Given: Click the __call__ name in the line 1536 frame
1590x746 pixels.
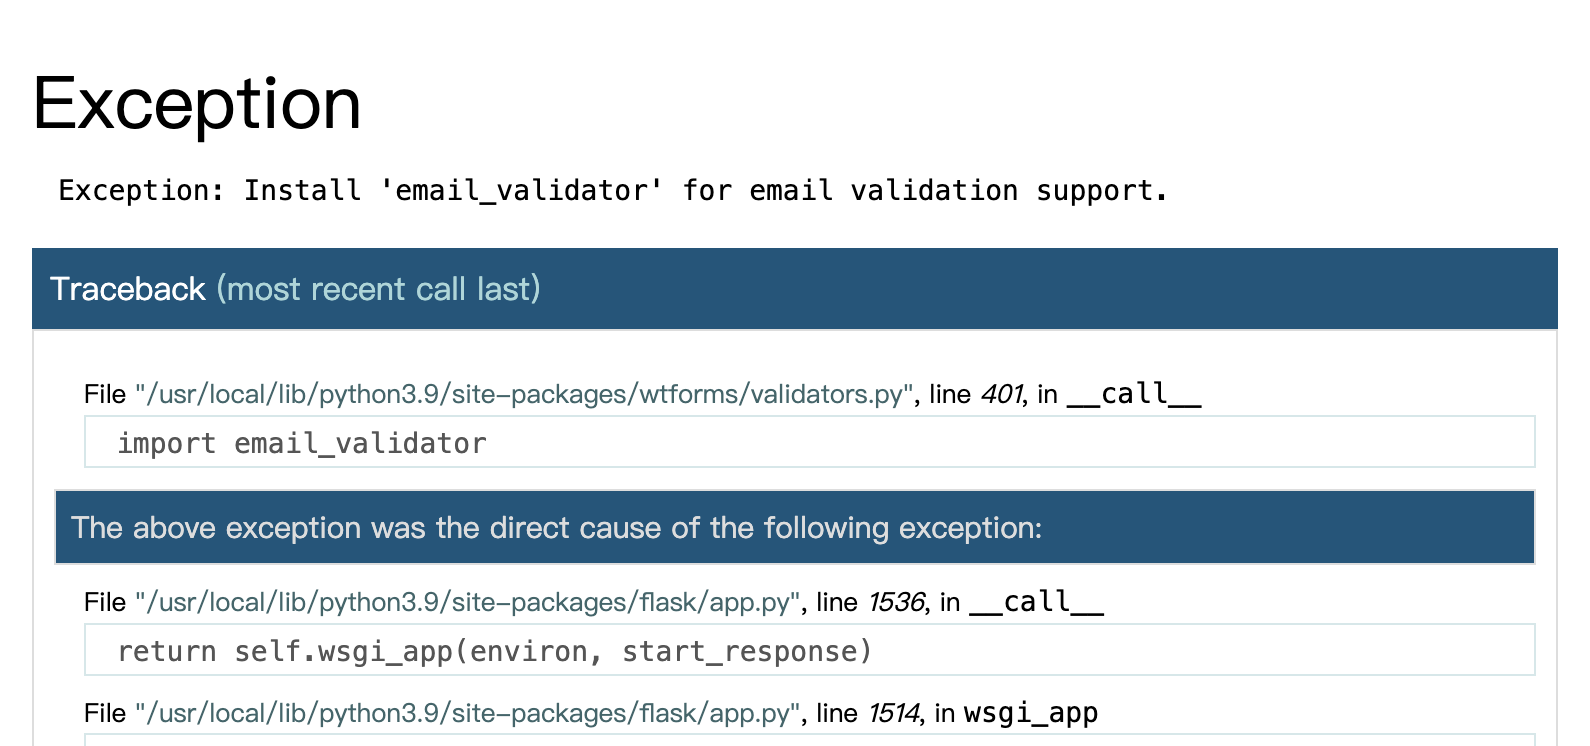Looking at the screenshot, I should (x=1036, y=602).
